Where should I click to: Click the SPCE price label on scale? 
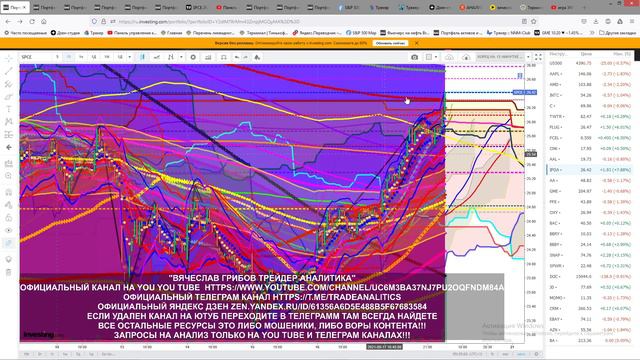click(x=524, y=93)
